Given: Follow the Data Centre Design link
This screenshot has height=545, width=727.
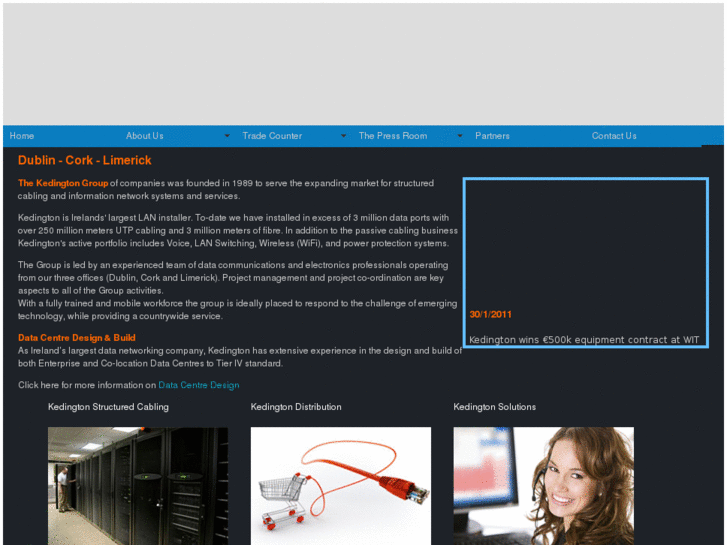Looking at the screenshot, I should tap(199, 385).
